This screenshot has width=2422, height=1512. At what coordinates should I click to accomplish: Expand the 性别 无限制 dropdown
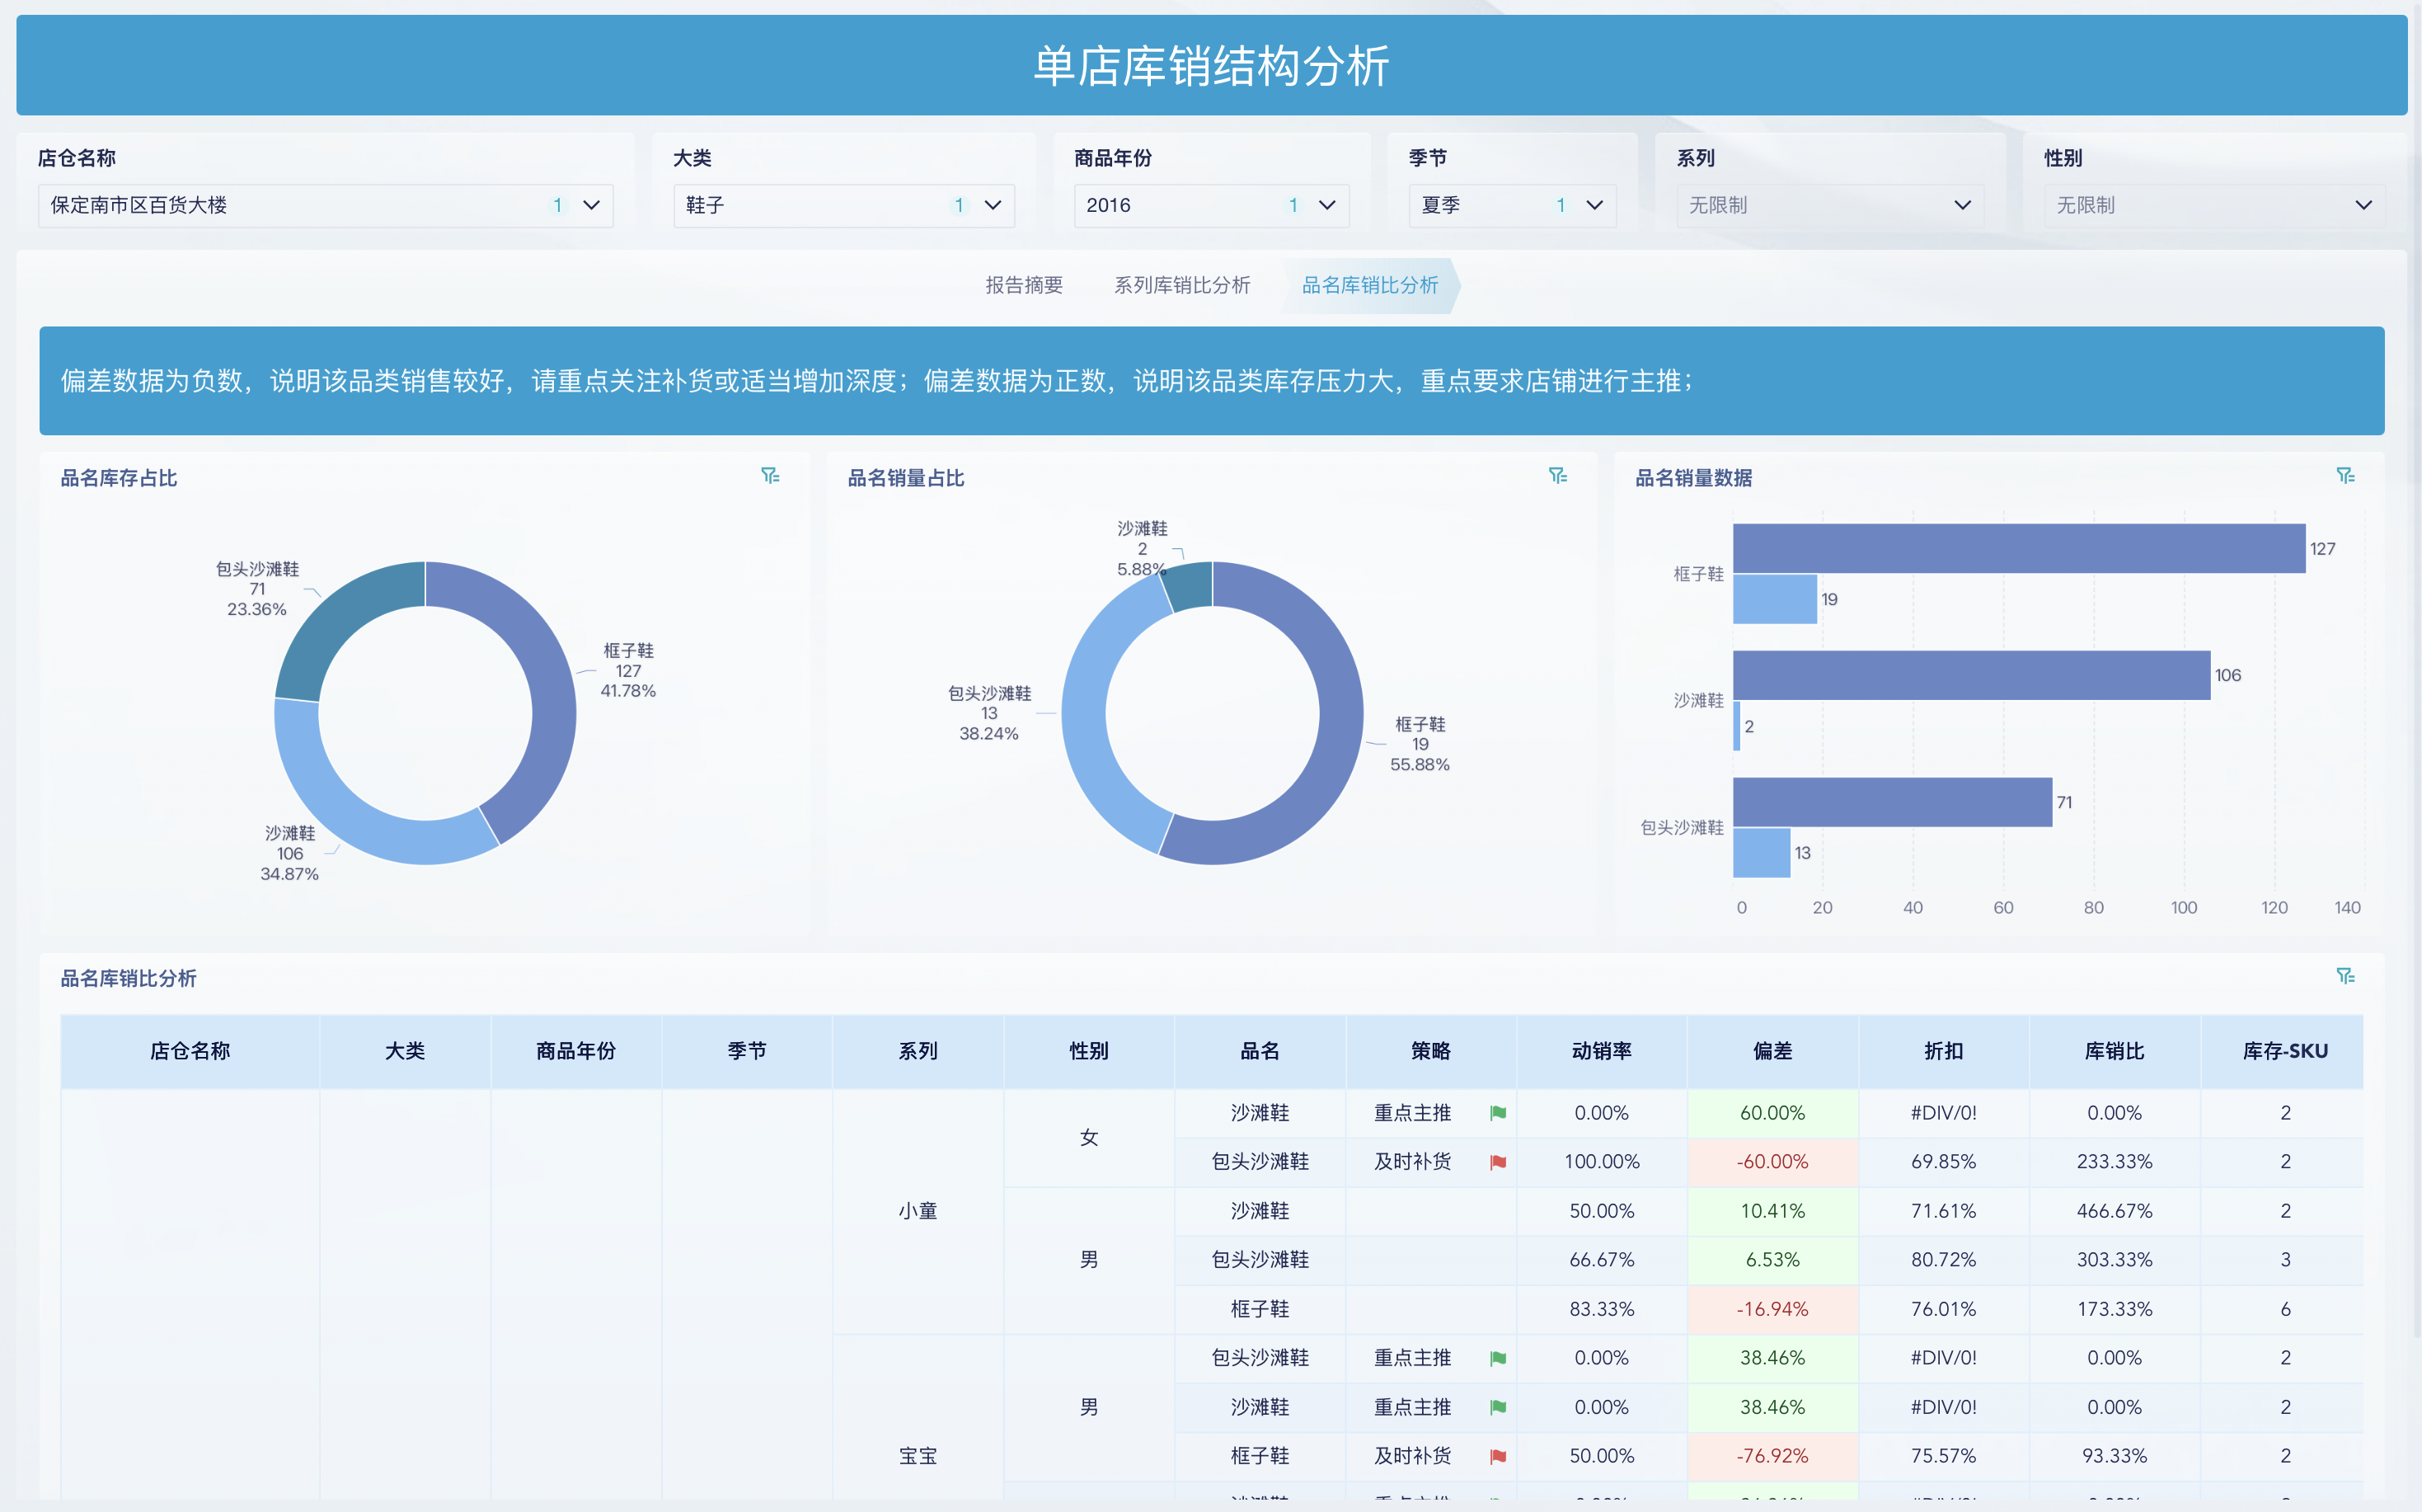pos(2364,205)
